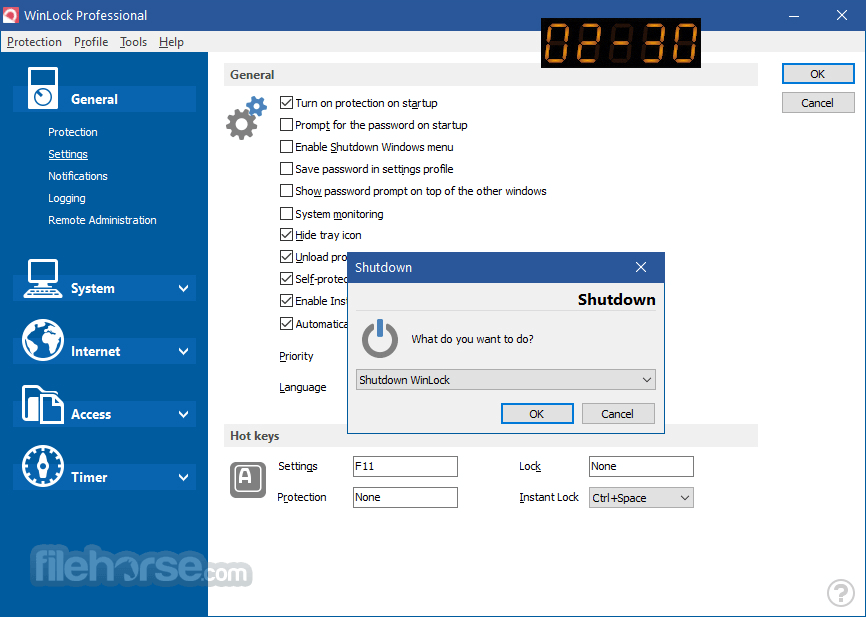Screen dimensions: 866x617
Task: Open Settings page in sidebar
Action: [x=68, y=154]
